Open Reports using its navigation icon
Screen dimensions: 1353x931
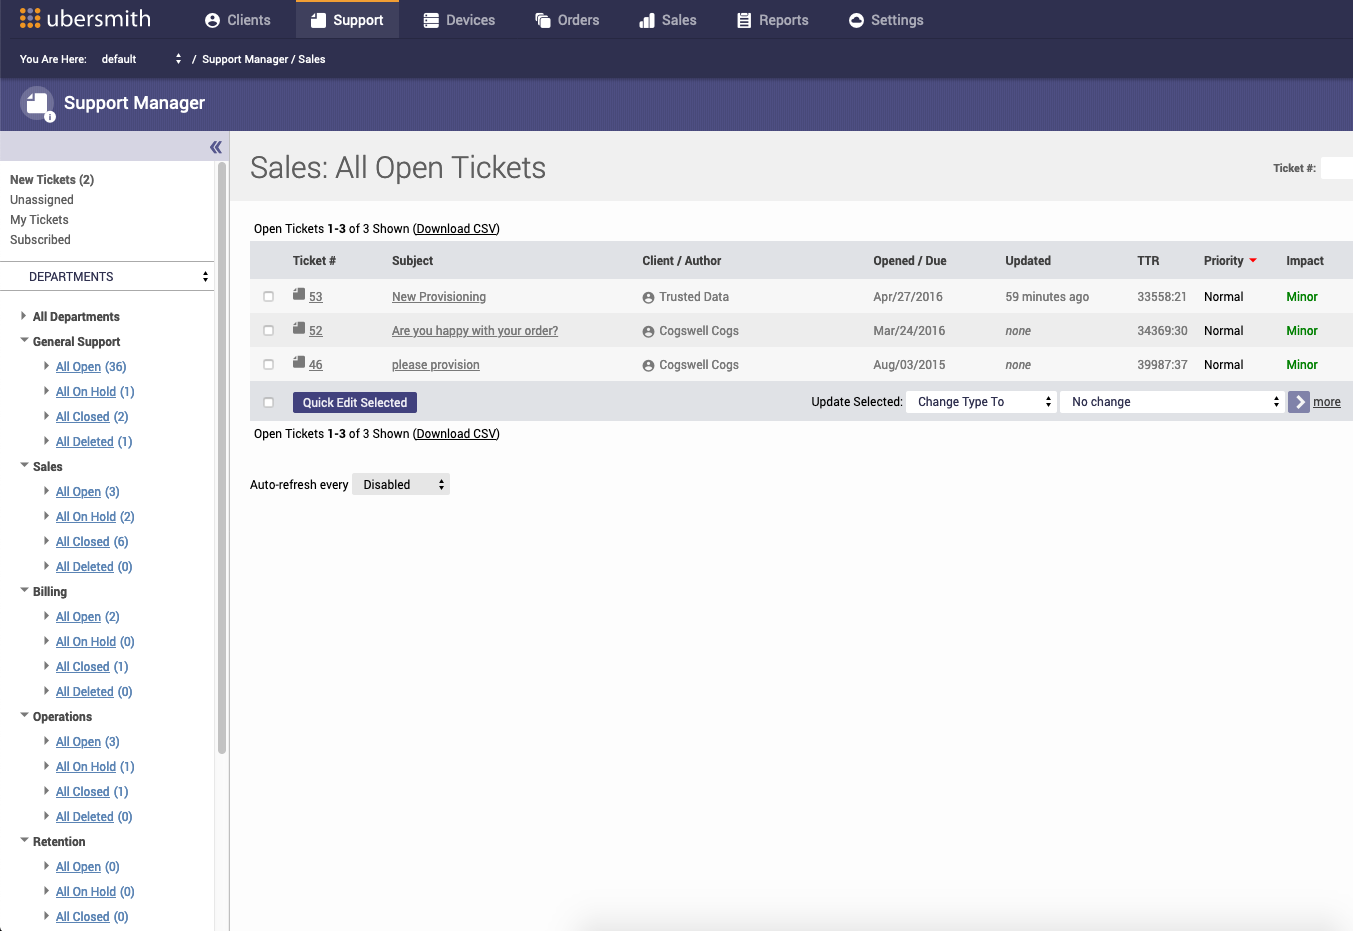742,19
